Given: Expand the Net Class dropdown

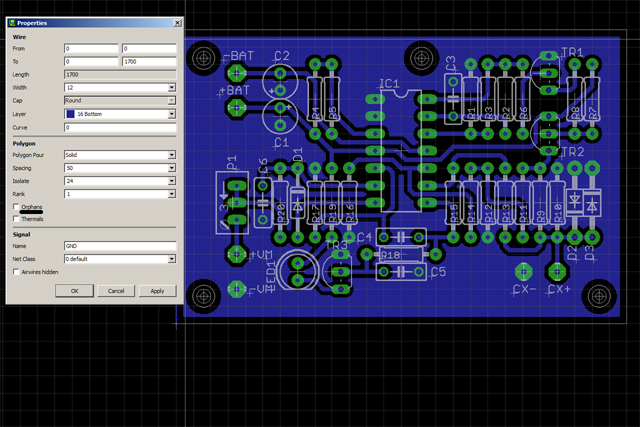Looking at the screenshot, I should [x=172, y=258].
